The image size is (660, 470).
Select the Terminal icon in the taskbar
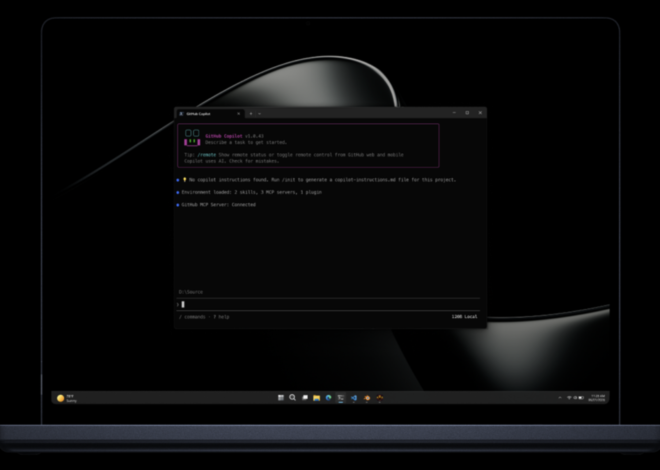(x=341, y=398)
